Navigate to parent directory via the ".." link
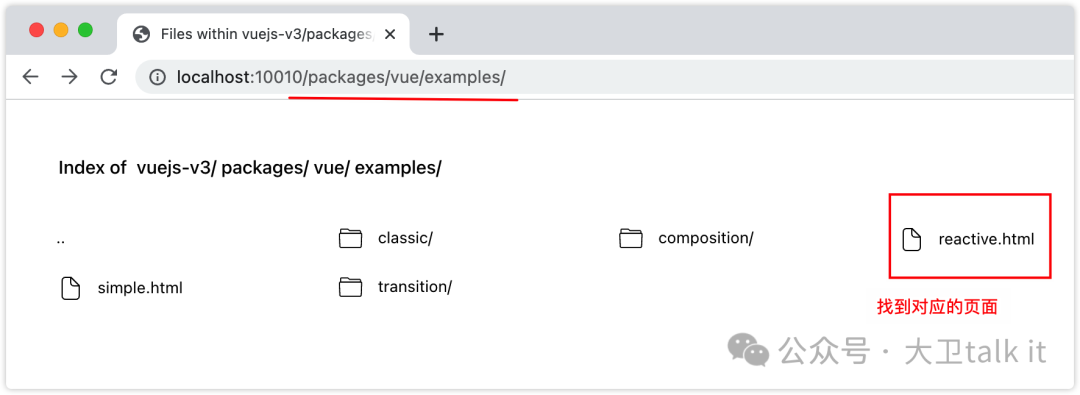 (61, 241)
